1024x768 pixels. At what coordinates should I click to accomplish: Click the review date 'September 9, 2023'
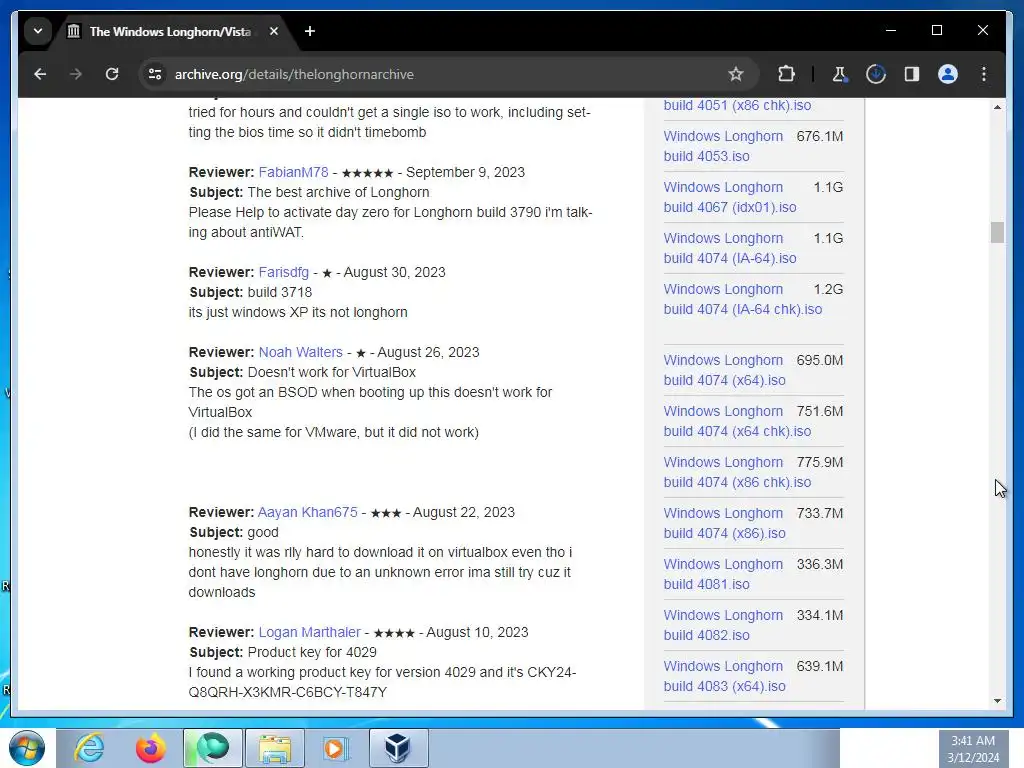click(465, 172)
